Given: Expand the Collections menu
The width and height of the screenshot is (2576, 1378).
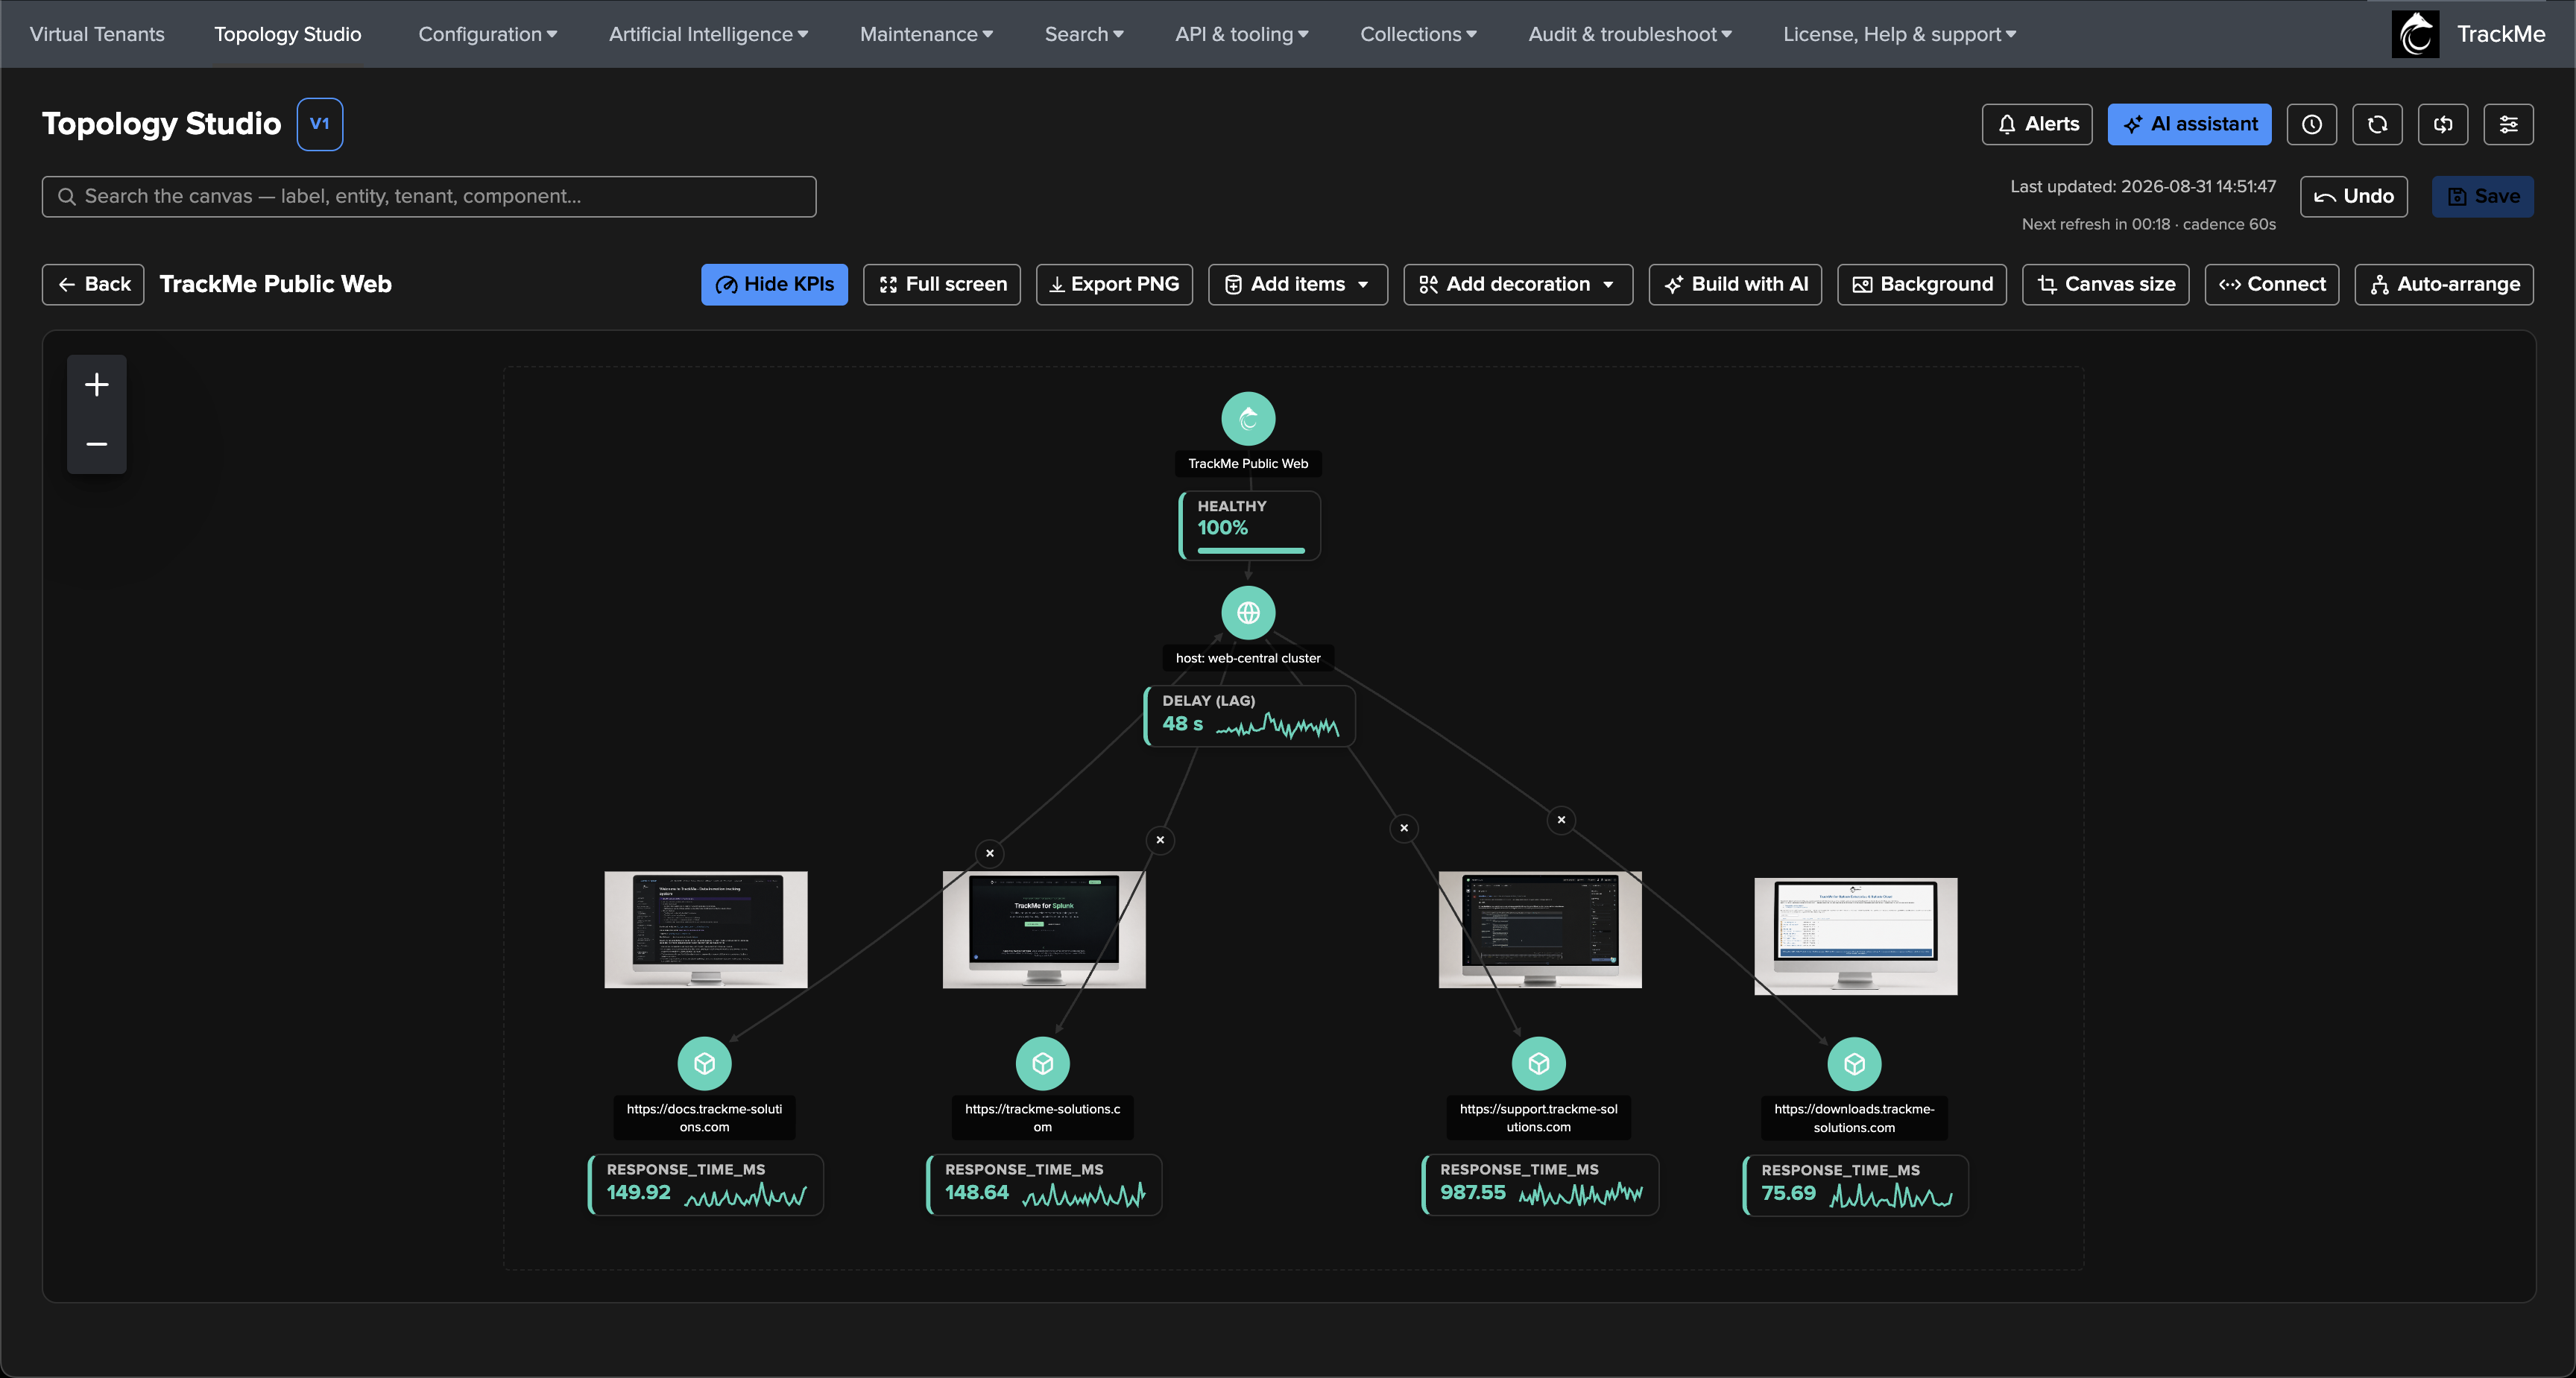Looking at the screenshot, I should click(x=1418, y=34).
